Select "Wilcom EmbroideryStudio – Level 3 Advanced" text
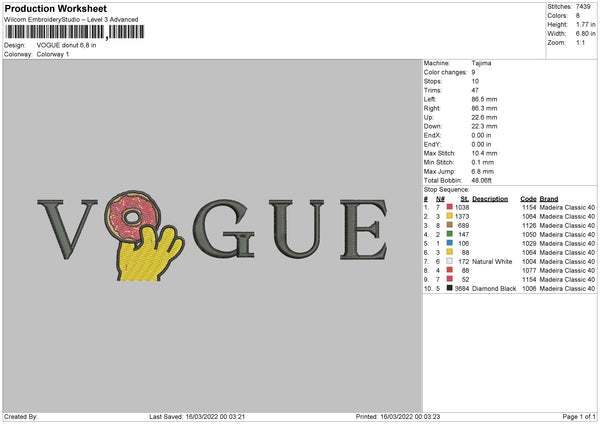This screenshot has height=424, width=600. click(x=71, y=20)
